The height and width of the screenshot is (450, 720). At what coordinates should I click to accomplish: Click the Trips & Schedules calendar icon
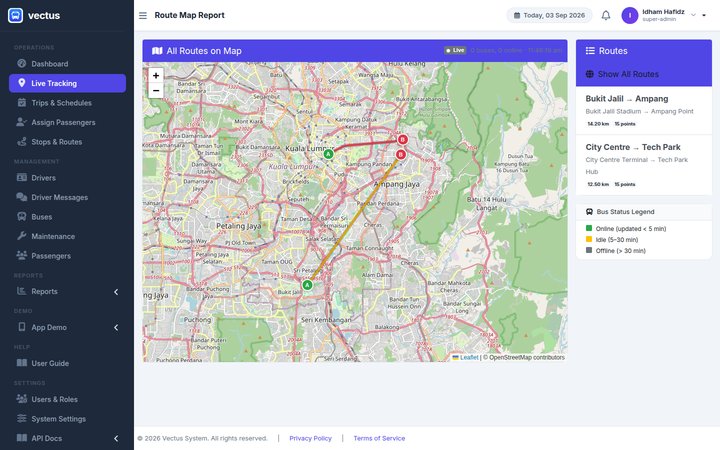coord(22,102)
